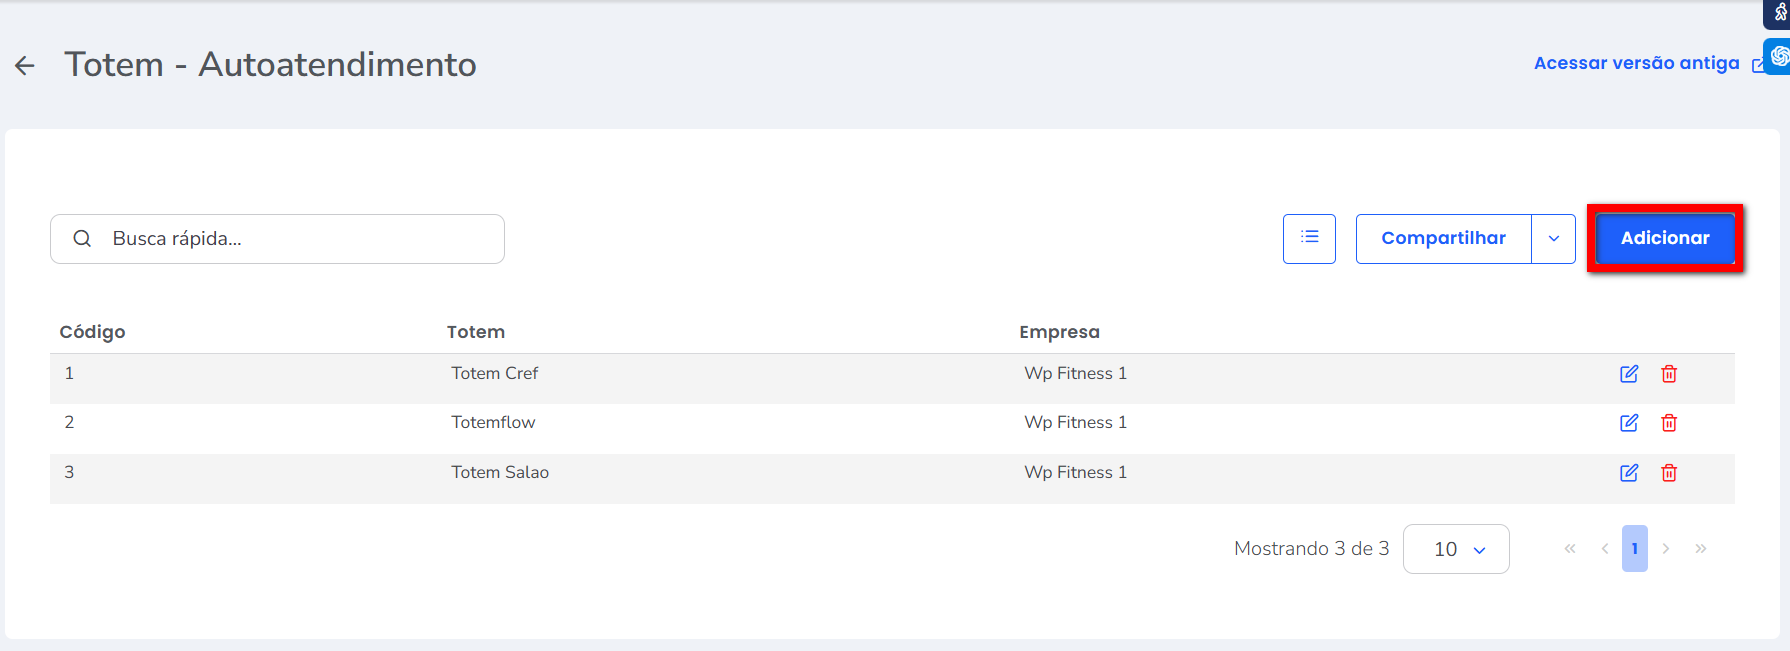Open the rows-per-page dropdown showing 10
Screen dimensions: 1790x651
coord(1456,549)
